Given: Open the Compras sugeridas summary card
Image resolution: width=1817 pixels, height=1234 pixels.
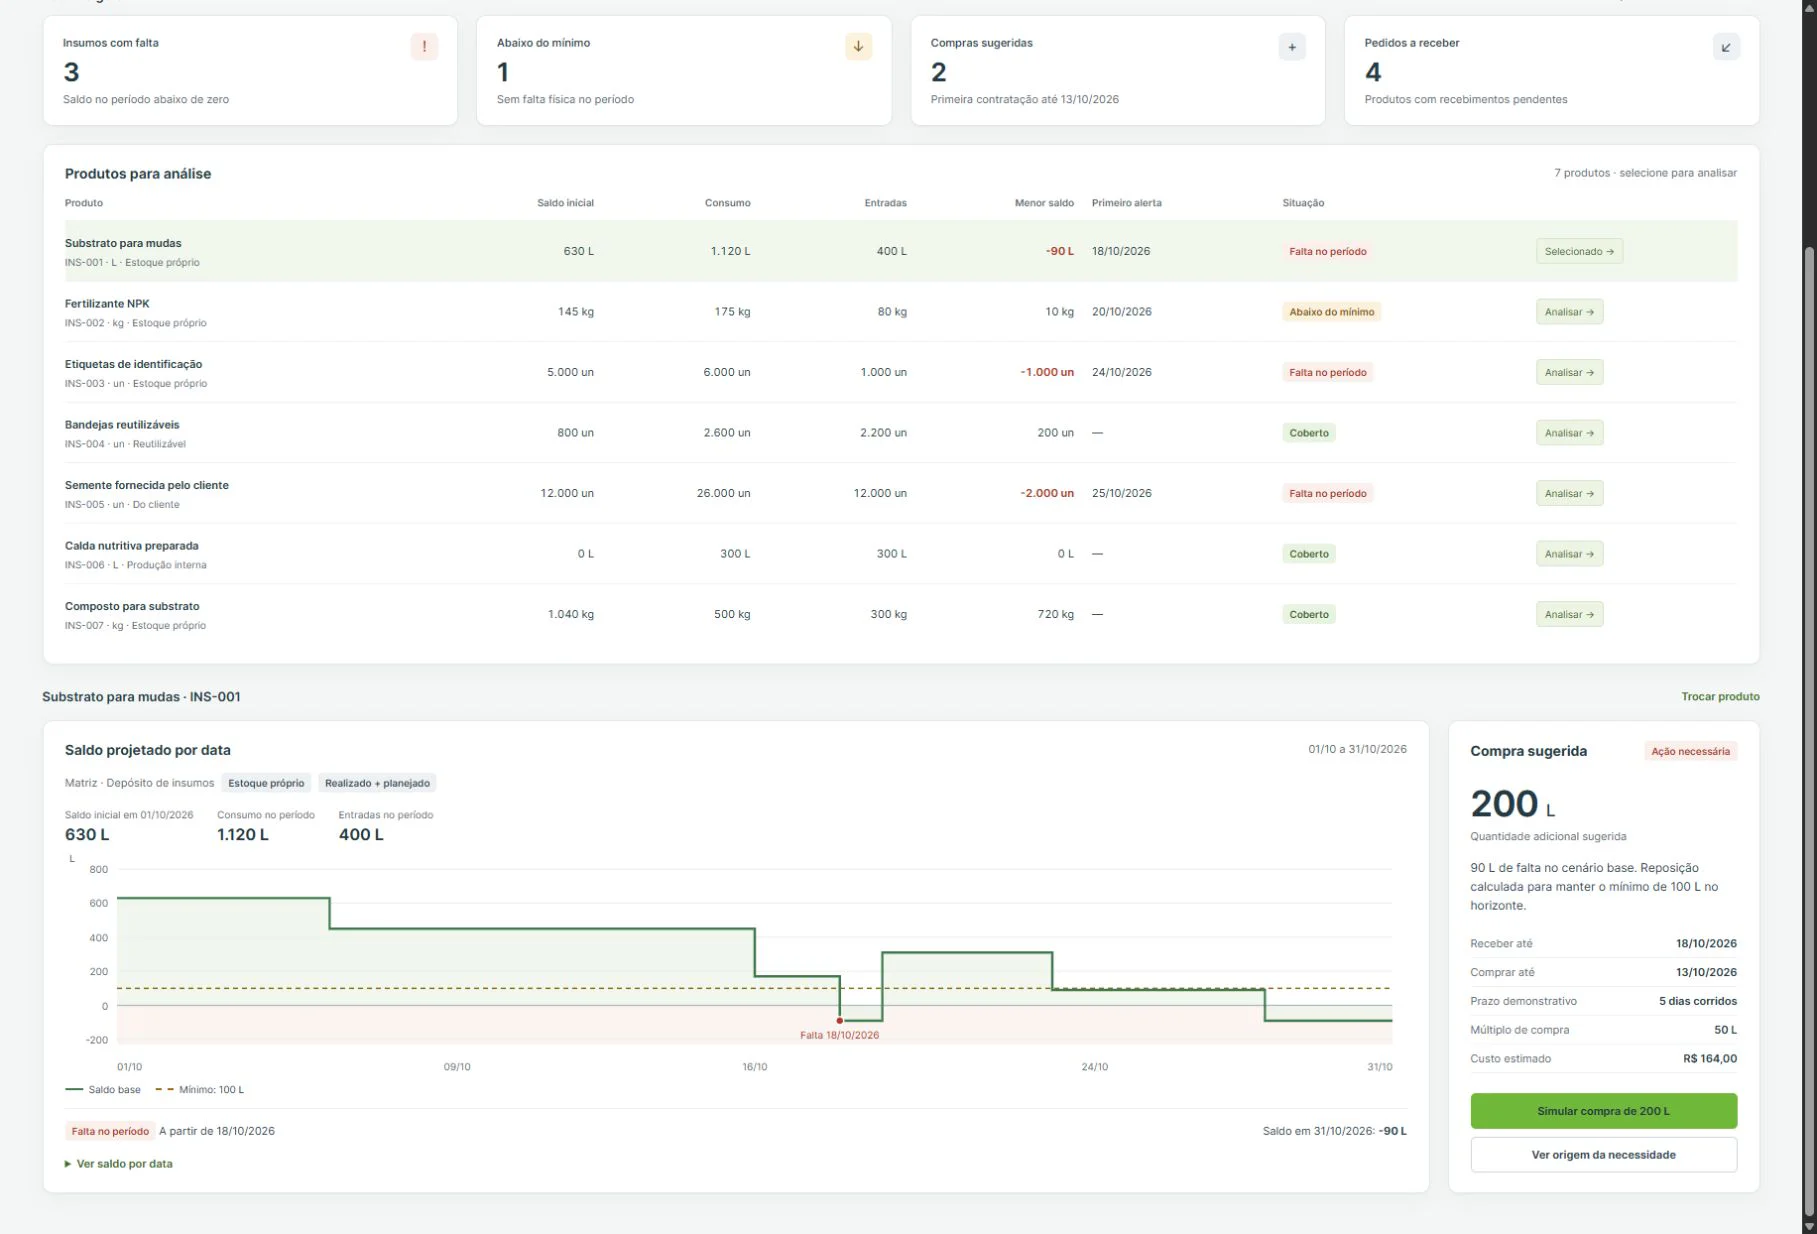Looking at the screenshot, I should 1118,70.
